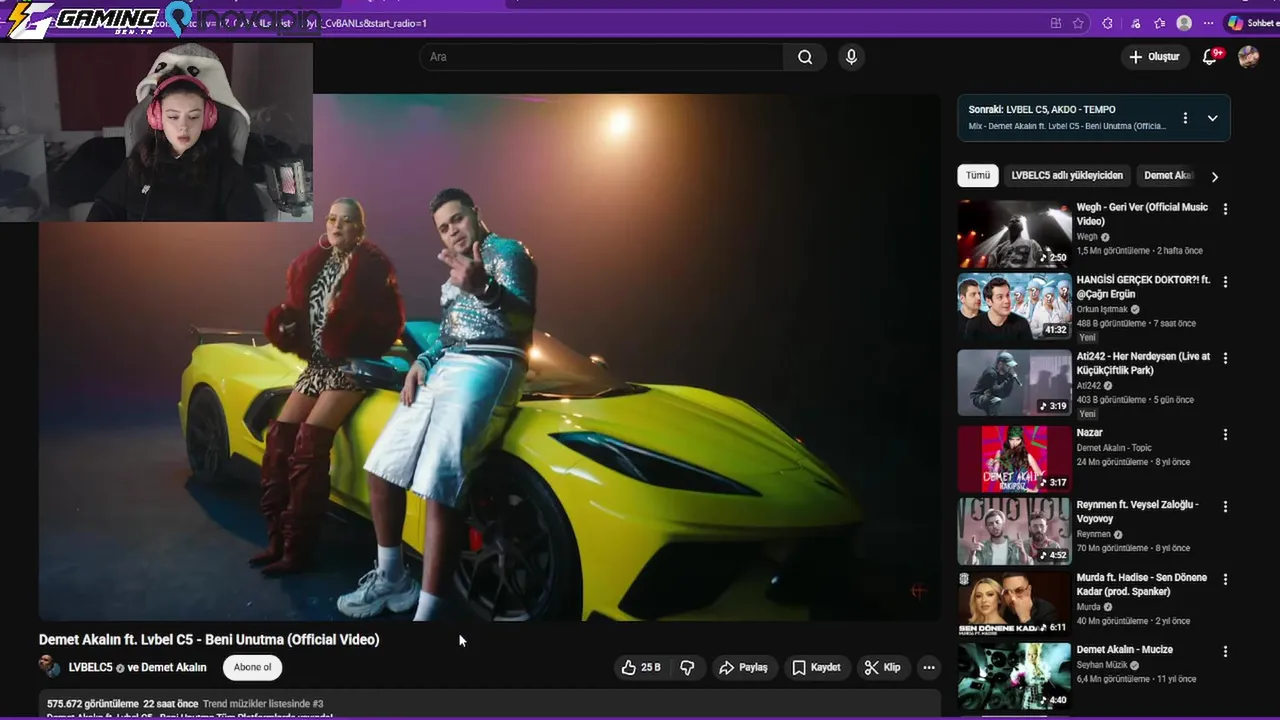The image size is (1280, 720).
Task: Open Ati242 Her Nerdeysen thumbnail
Action: point(1014,382)
